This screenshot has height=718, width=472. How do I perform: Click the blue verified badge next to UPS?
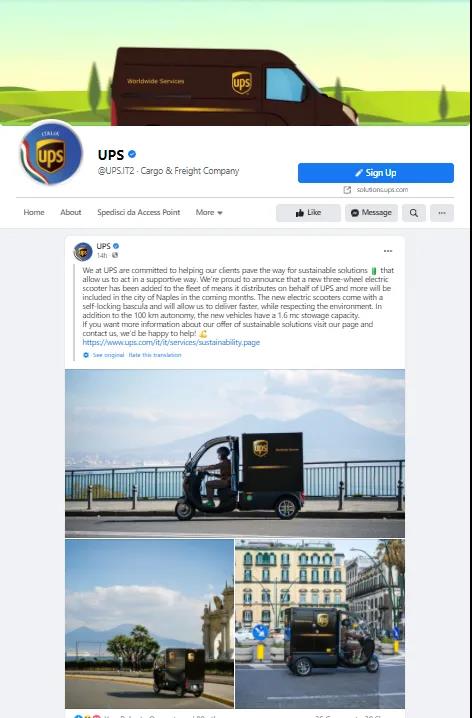pos(132,154)
